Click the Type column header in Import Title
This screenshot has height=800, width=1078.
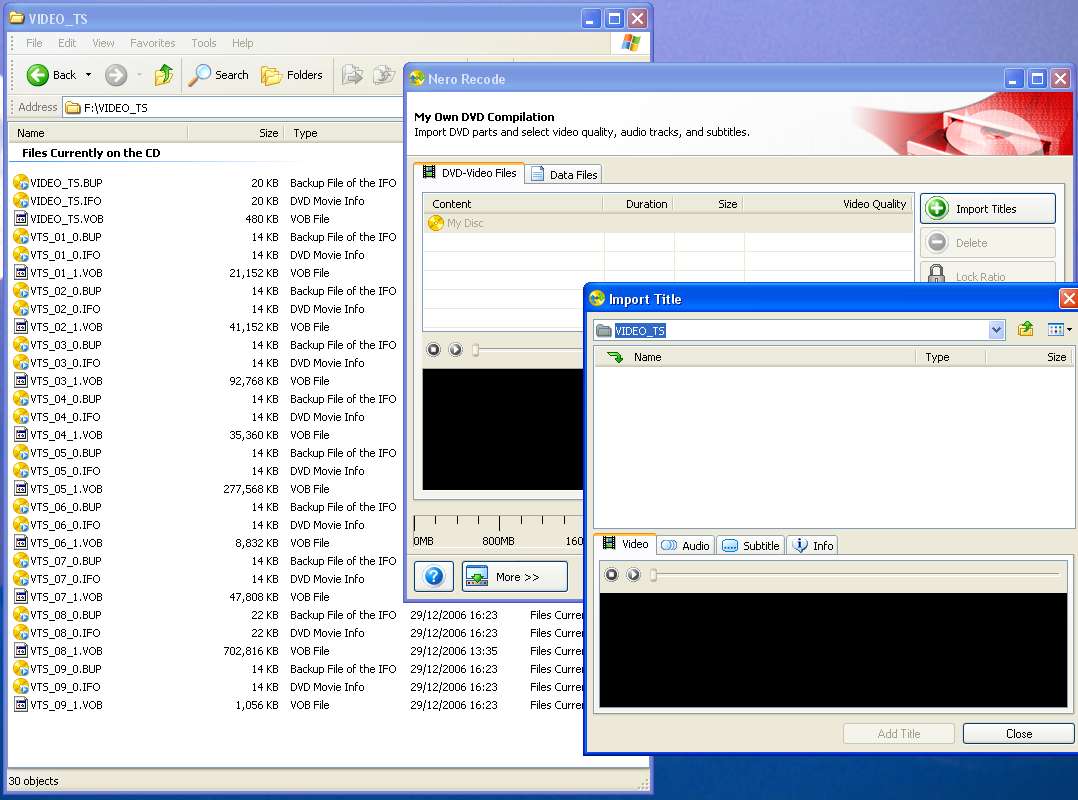pos(951,357)
